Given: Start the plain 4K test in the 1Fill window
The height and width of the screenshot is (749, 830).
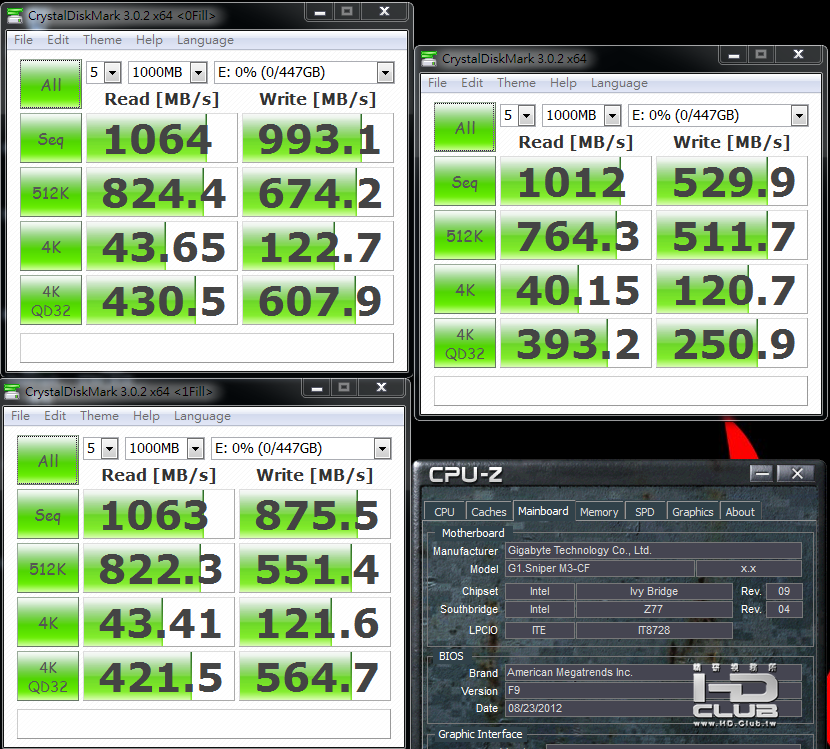Looking at the screenshot, I should [x=48, y=622].
